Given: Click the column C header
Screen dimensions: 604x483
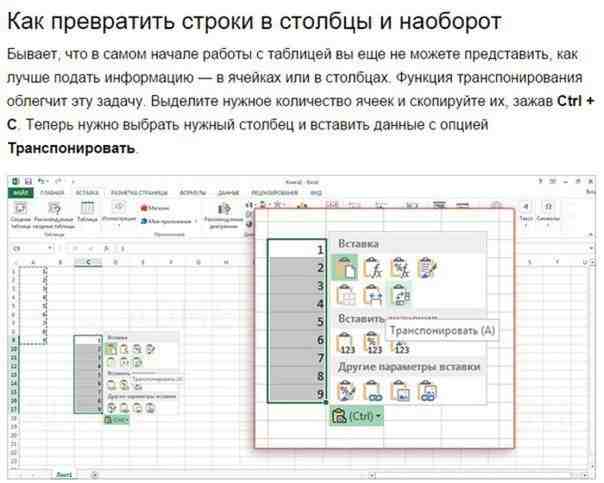Looking at the screenshot, I should tap(88, 262).
